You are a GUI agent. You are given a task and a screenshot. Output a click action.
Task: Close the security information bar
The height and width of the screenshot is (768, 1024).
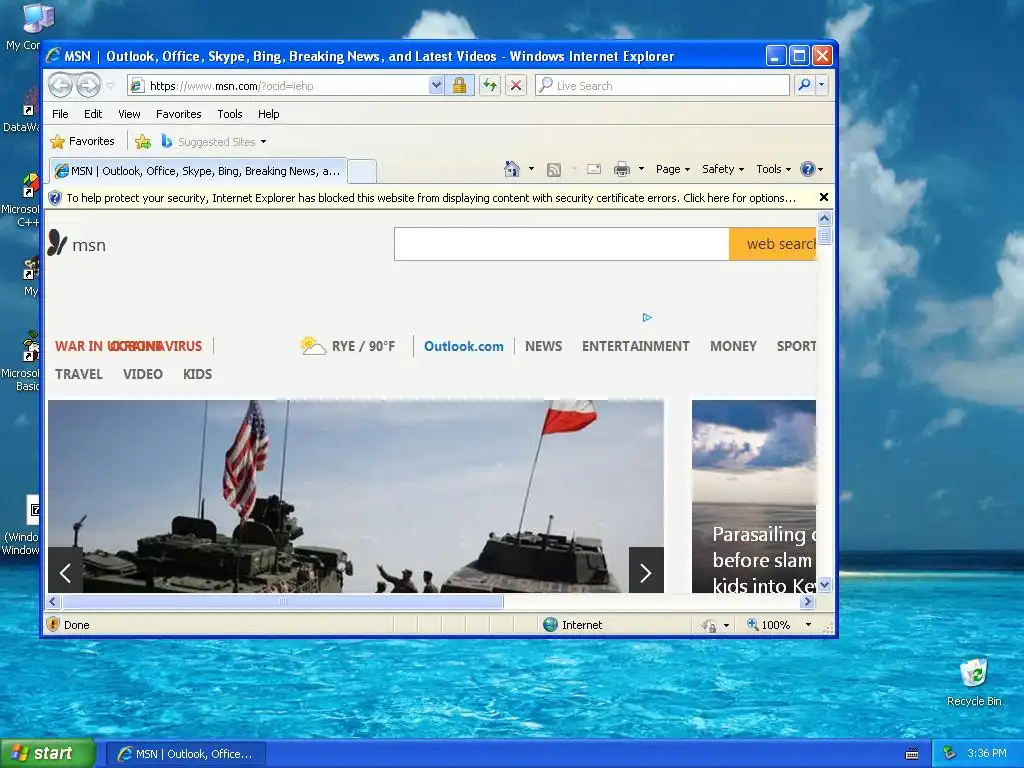[x=824, y=197]
